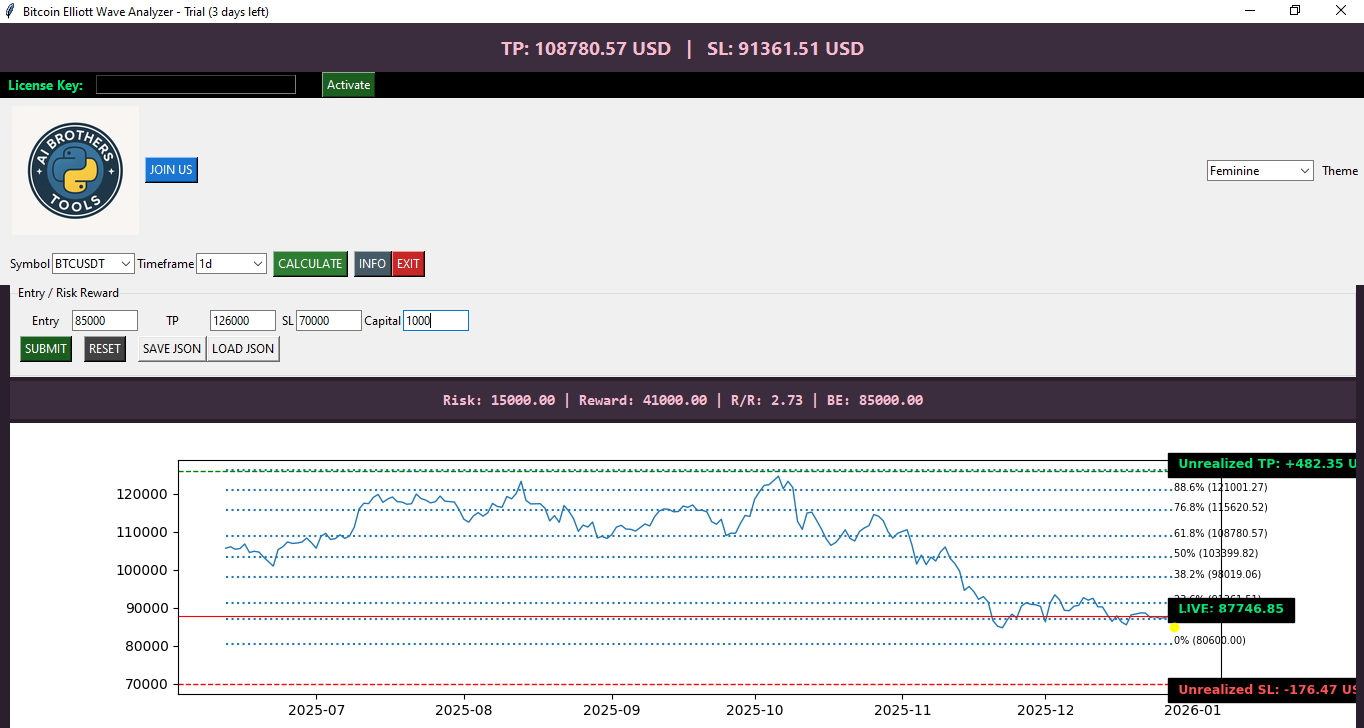Click the feather app icon in title bar
The height and width of the screenshot is (728, 1364).
point(10,11)
